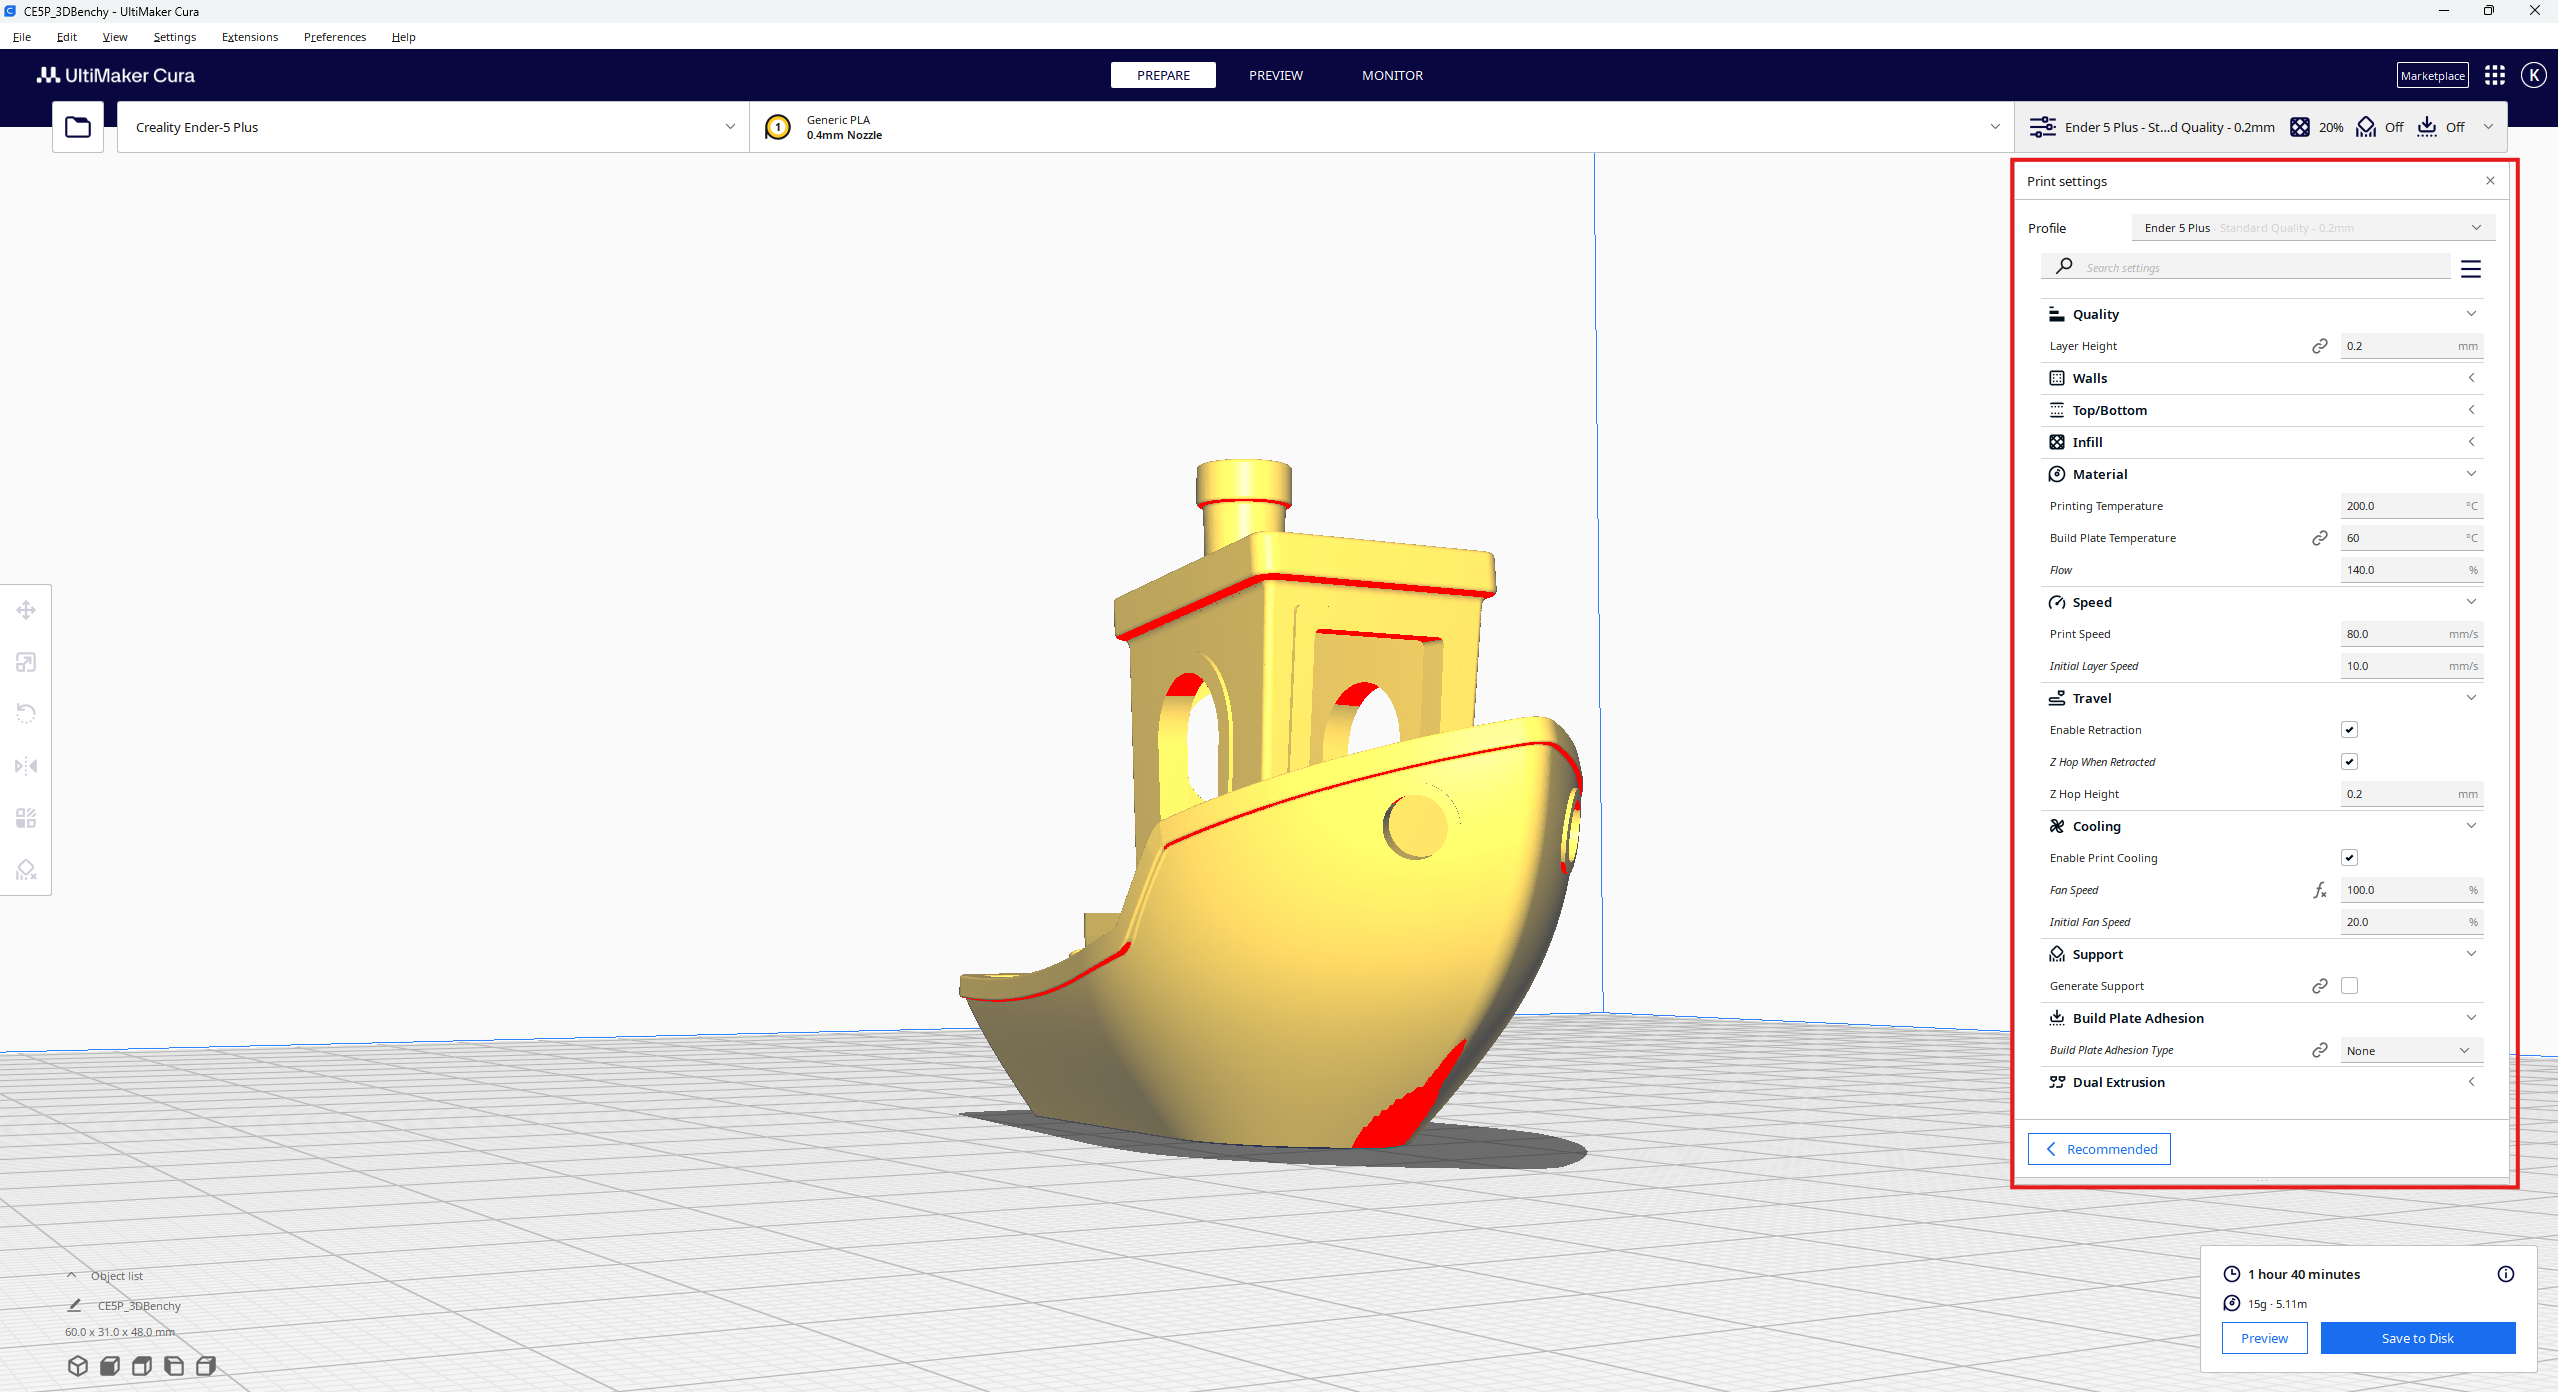
Task: Switch to the PREVIEW tab
Action: [1275, 75]
